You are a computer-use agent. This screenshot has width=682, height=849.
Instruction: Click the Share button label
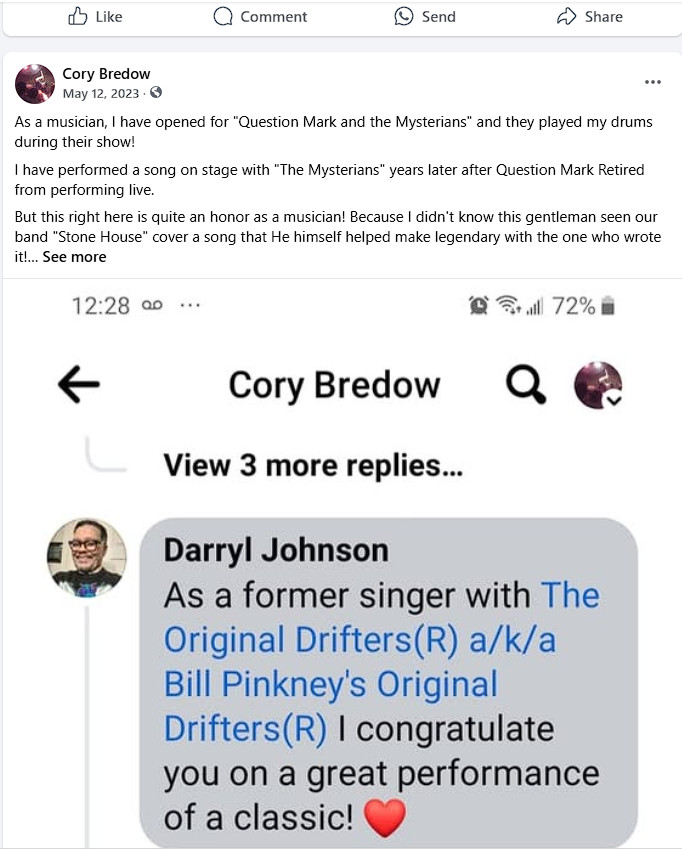[x=603, y=16]
